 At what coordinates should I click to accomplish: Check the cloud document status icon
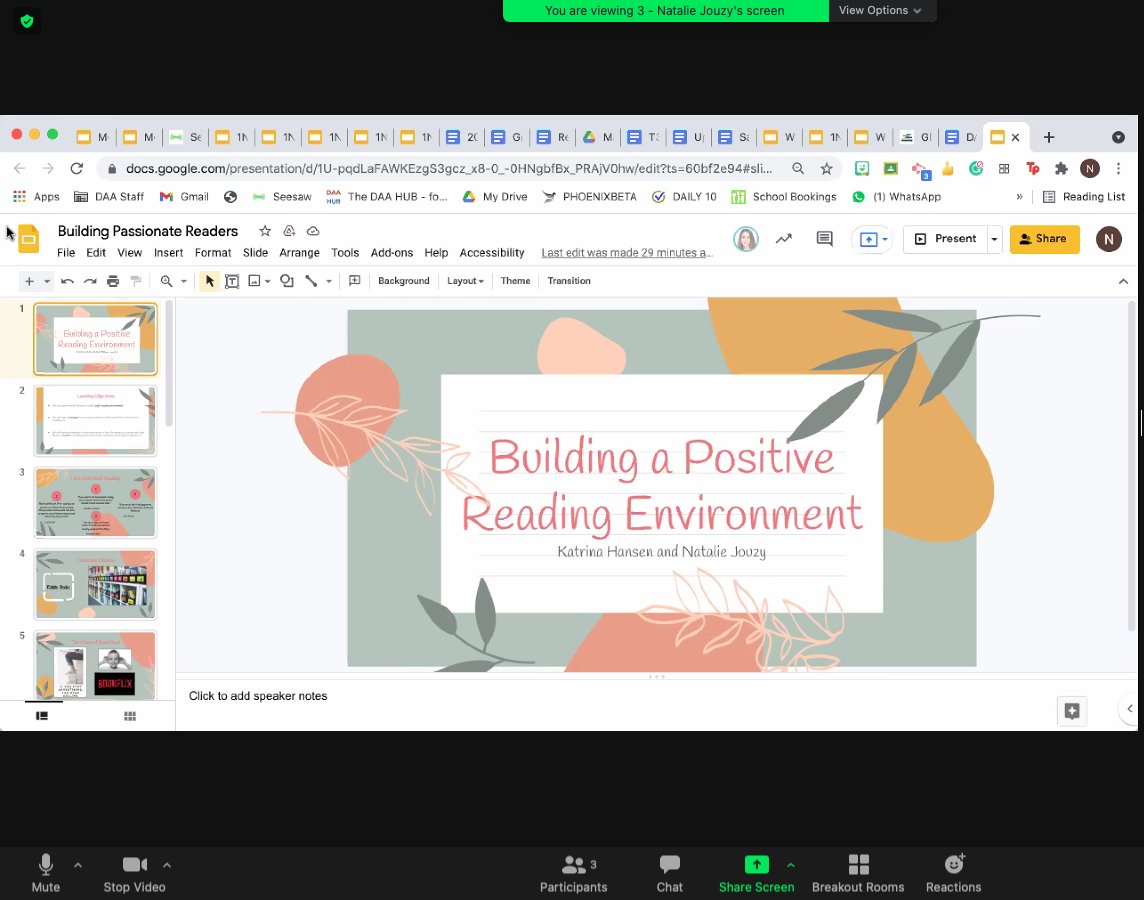313,231
